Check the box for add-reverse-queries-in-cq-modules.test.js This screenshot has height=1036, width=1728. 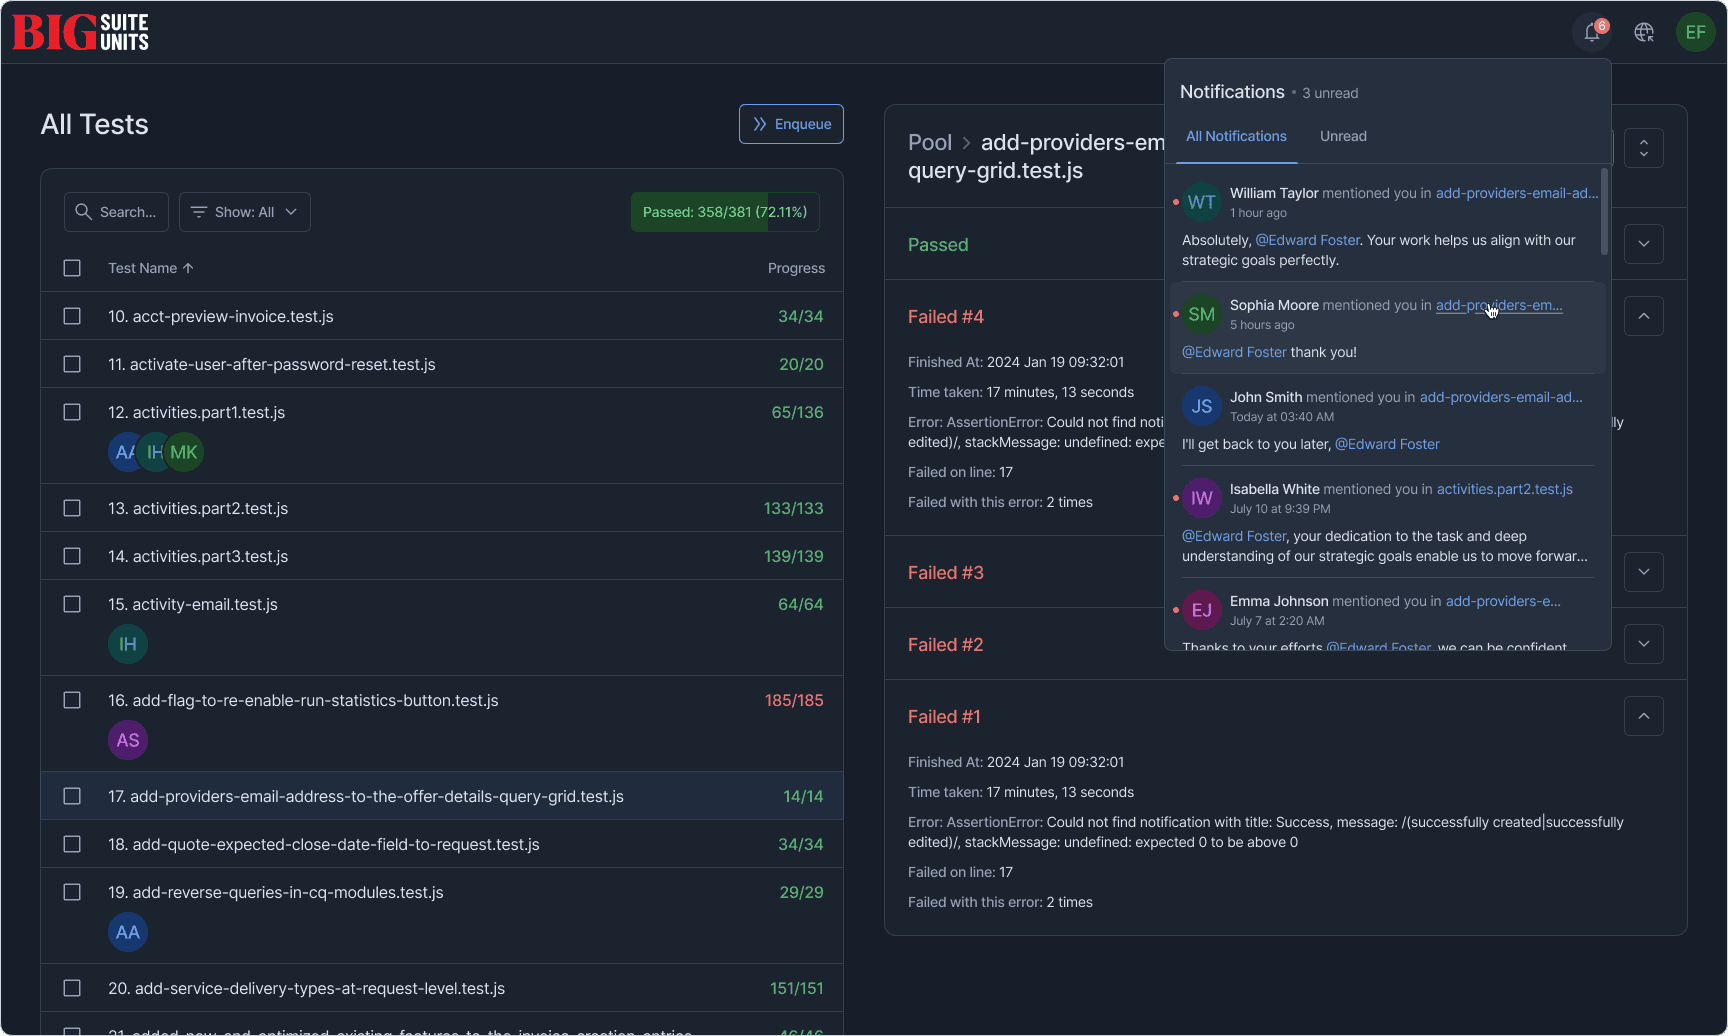click(x=72, y=892)
